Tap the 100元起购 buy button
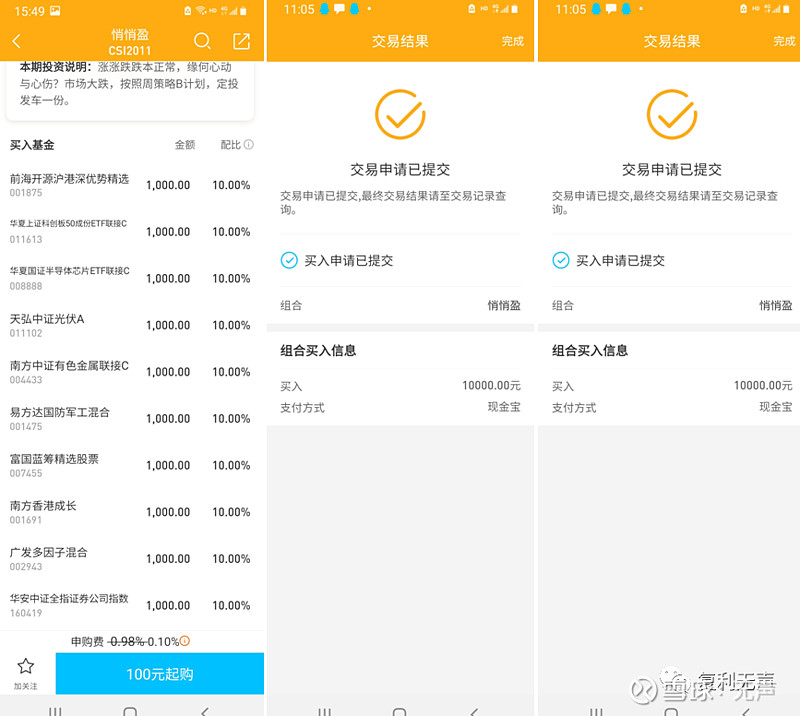Screen dimensions: 800x716 coord(160,674)
